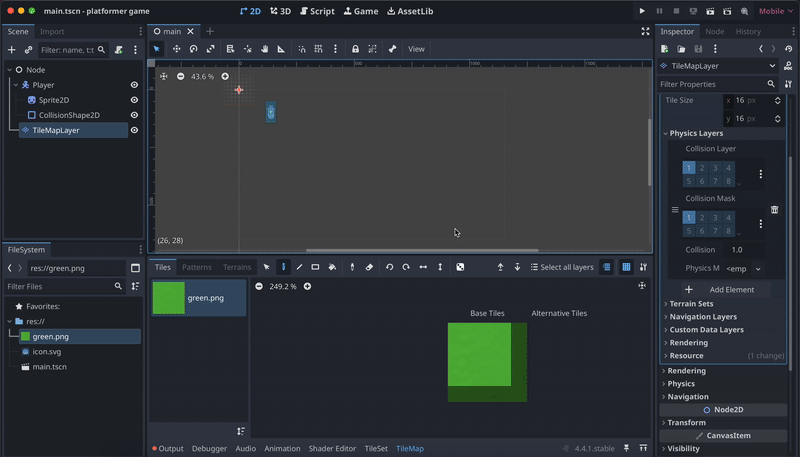The image size is (800, 457).
Task: Switch to the Script workspace
Action: tap(316, 11)
